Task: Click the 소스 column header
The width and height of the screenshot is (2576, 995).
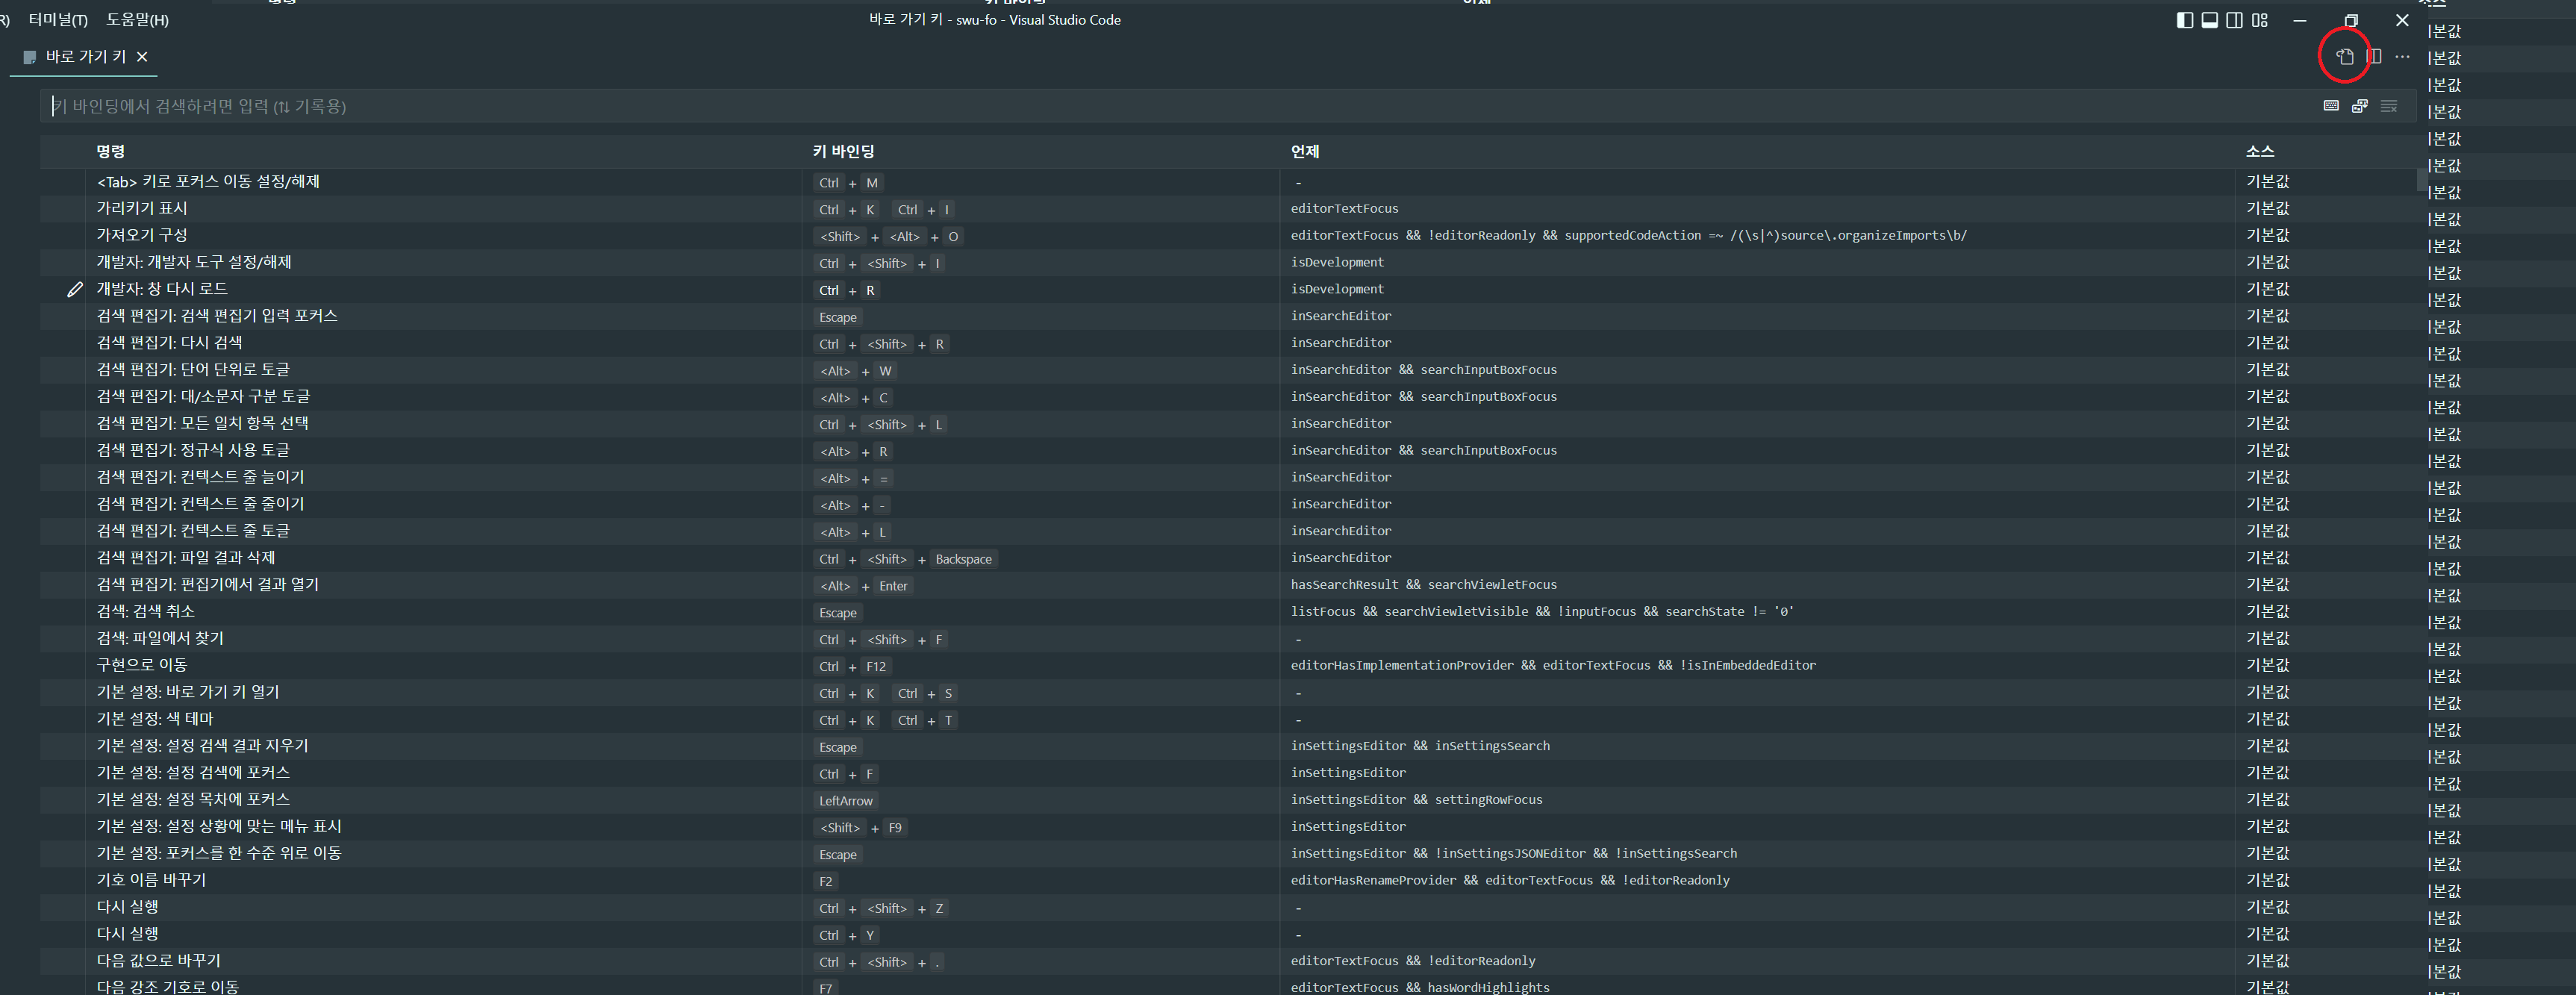Action: coord(2259,151)
